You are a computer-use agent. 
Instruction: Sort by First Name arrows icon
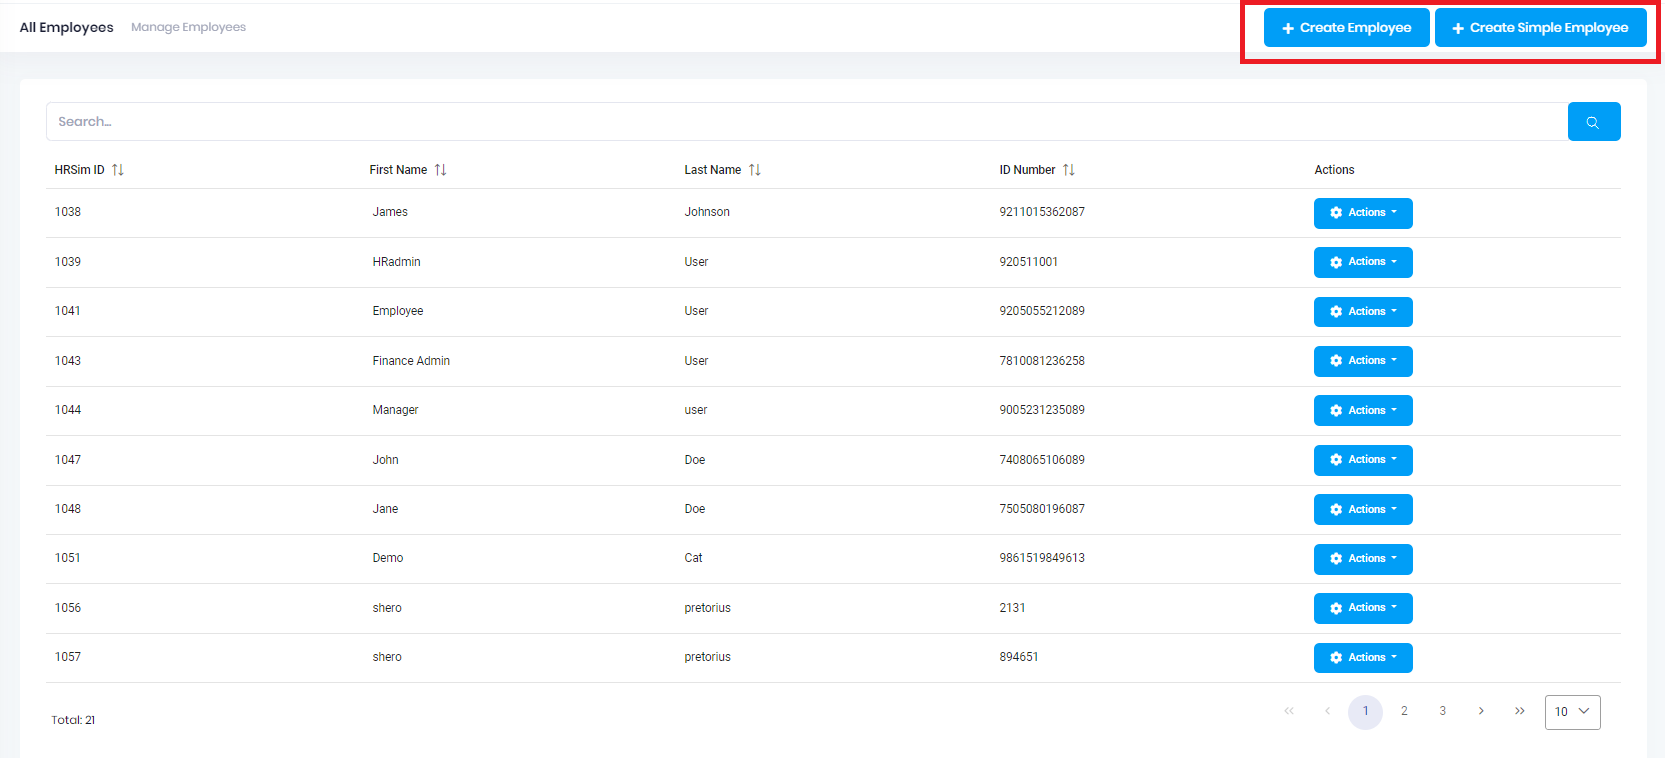pyautogui.click(x=441, y=170)
